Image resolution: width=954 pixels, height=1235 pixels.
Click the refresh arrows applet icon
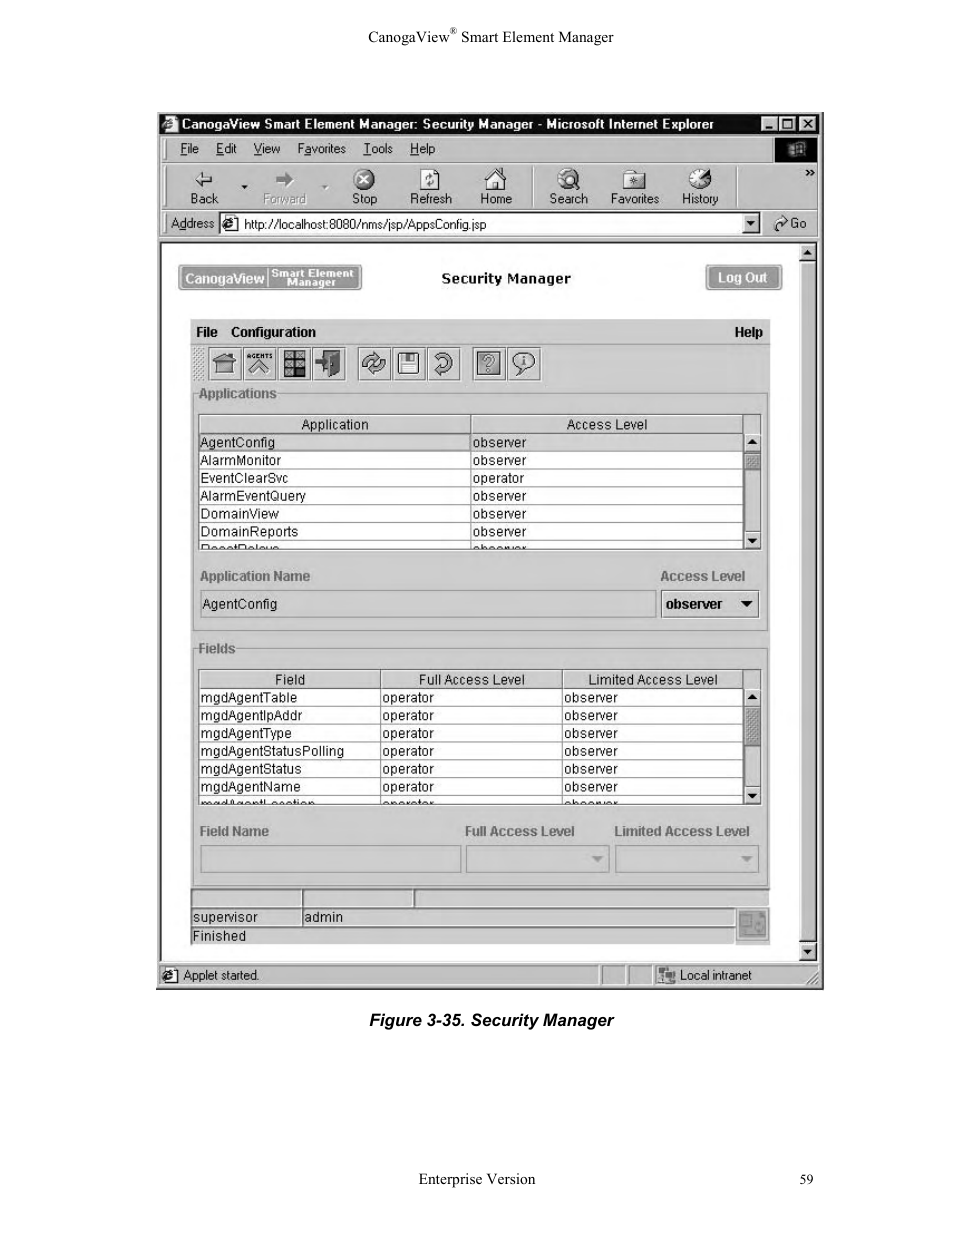tap(373, 364)
